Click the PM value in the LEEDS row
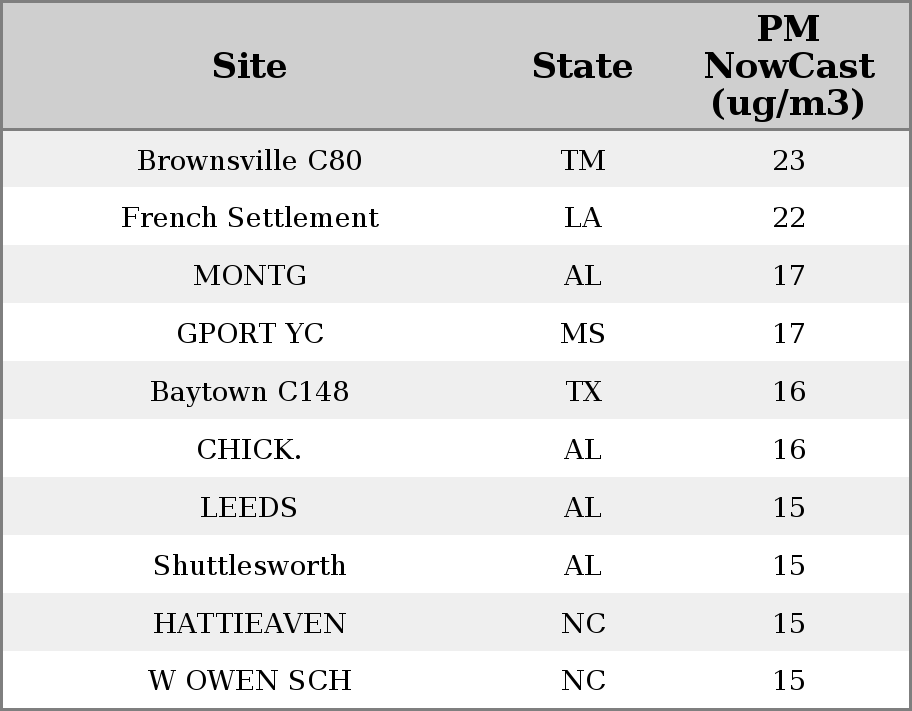912x711 pixels. [788, 508]
